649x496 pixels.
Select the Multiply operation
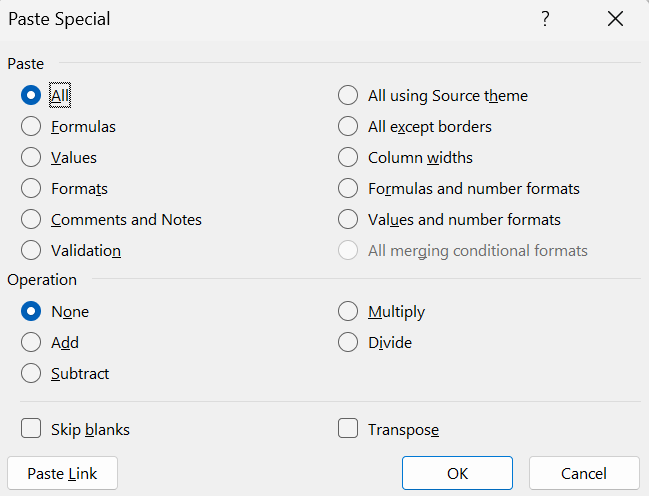348,312
